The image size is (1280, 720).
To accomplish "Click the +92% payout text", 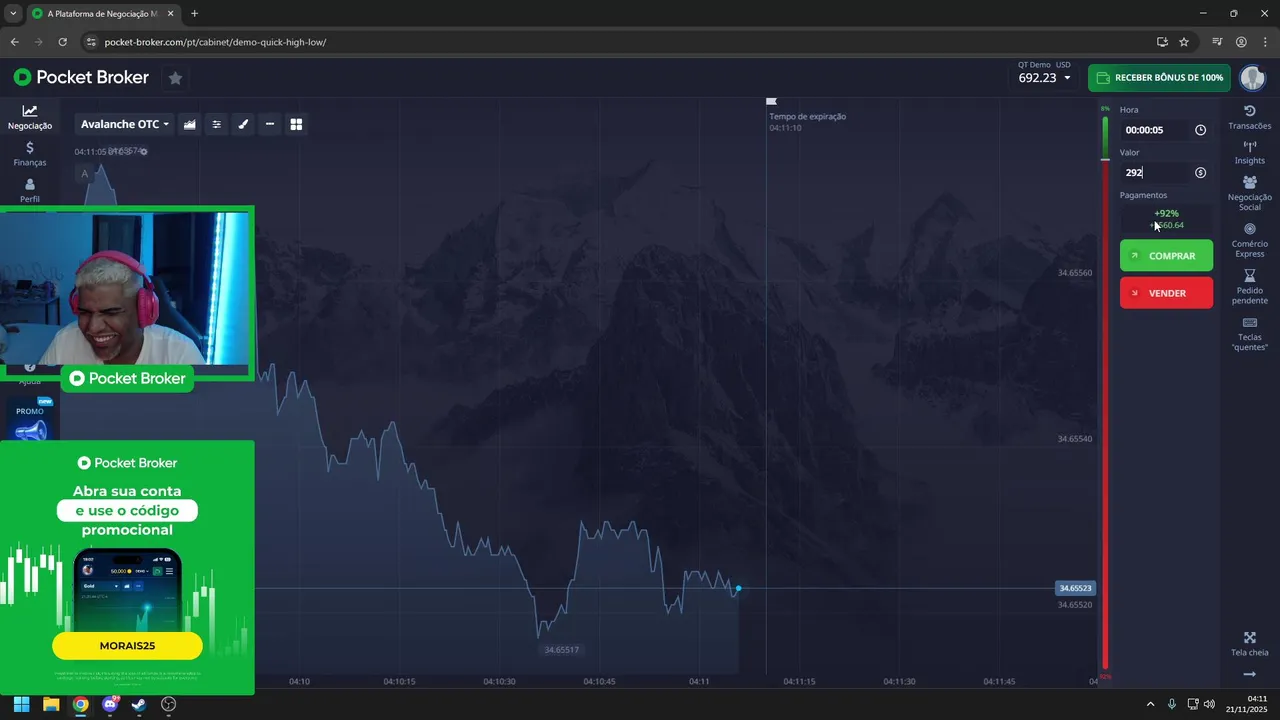I will (1166, 213).
